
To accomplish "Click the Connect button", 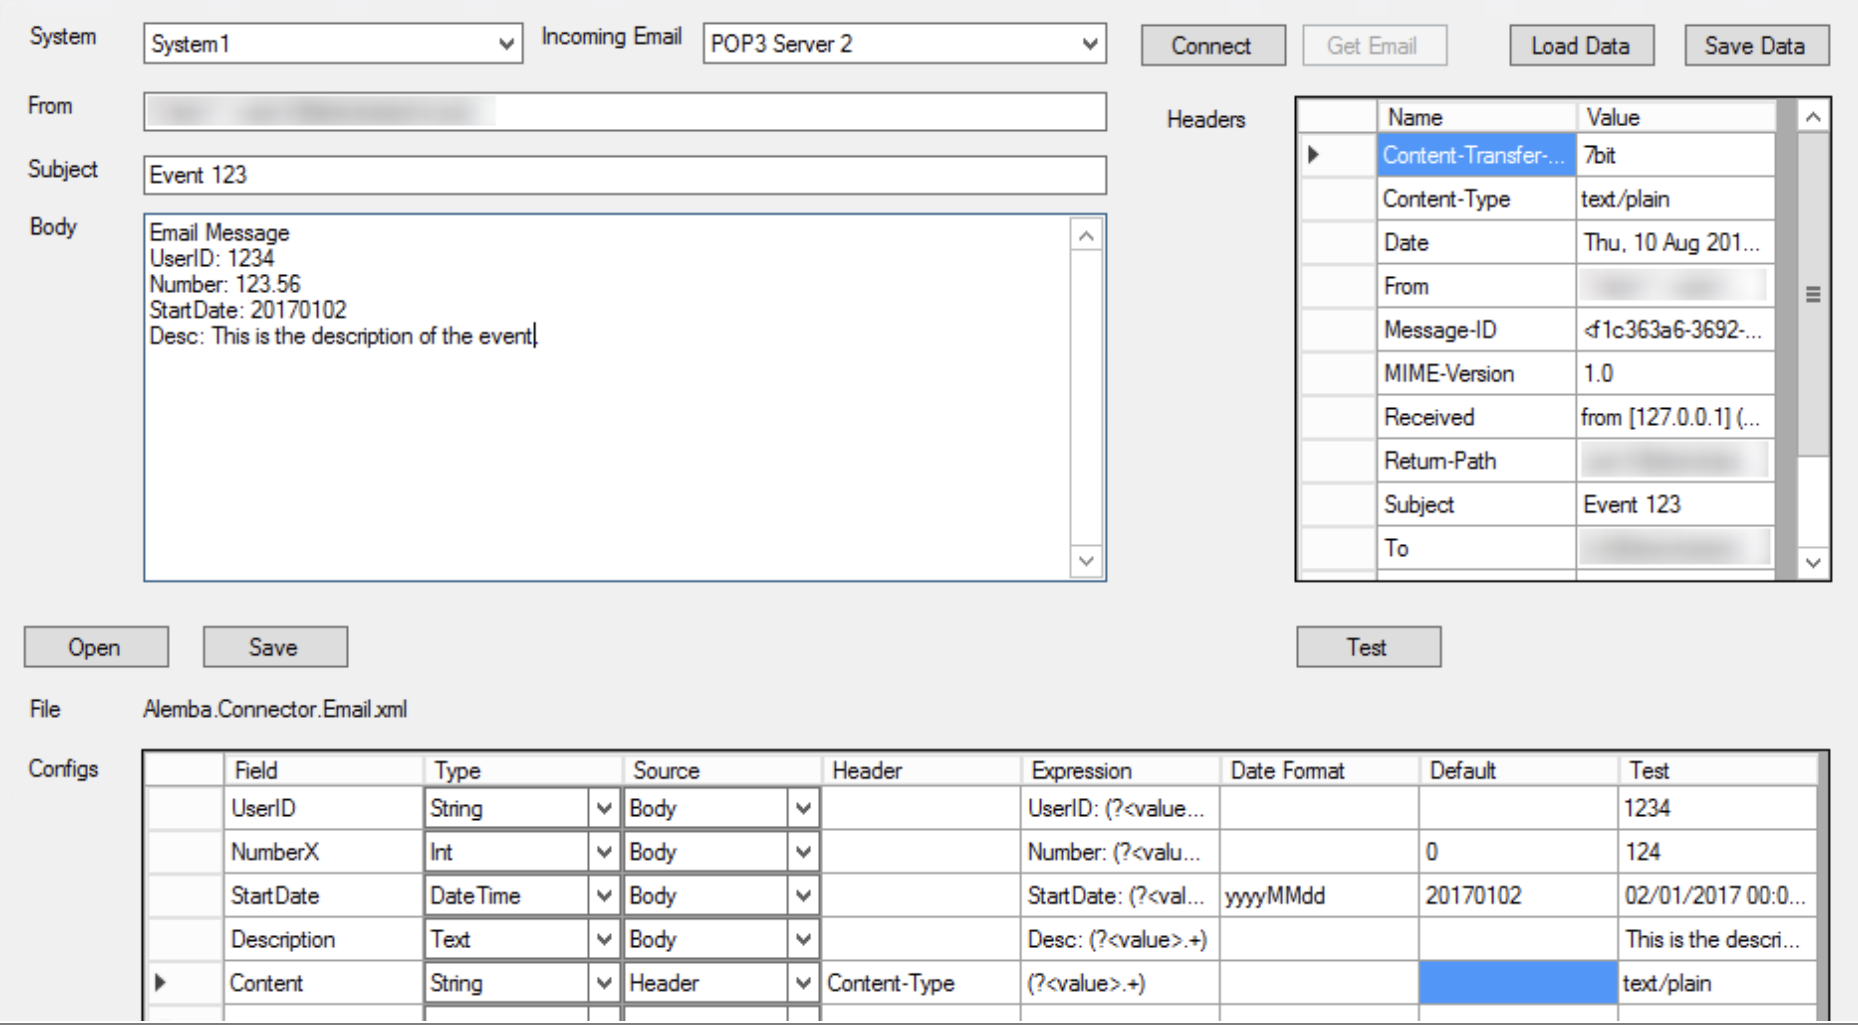I will tap(1212, 46).
